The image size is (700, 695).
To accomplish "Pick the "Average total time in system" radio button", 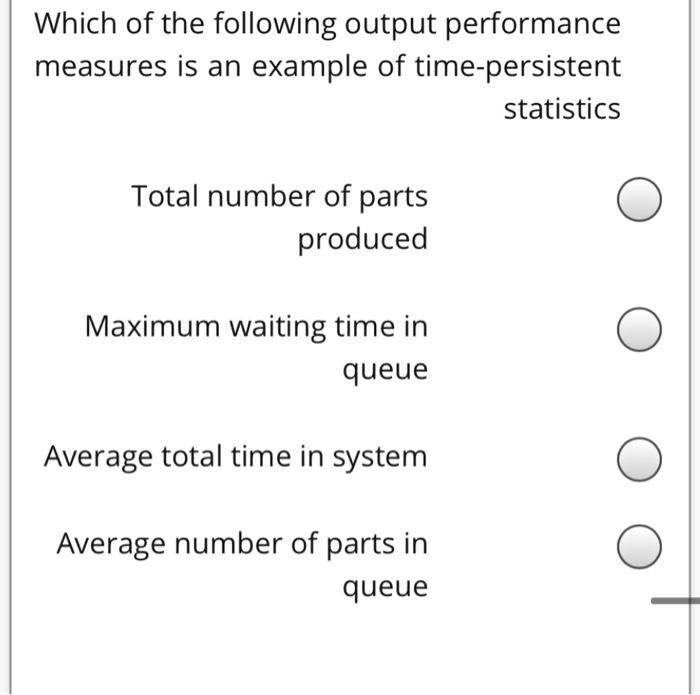I will click(639, 459).
